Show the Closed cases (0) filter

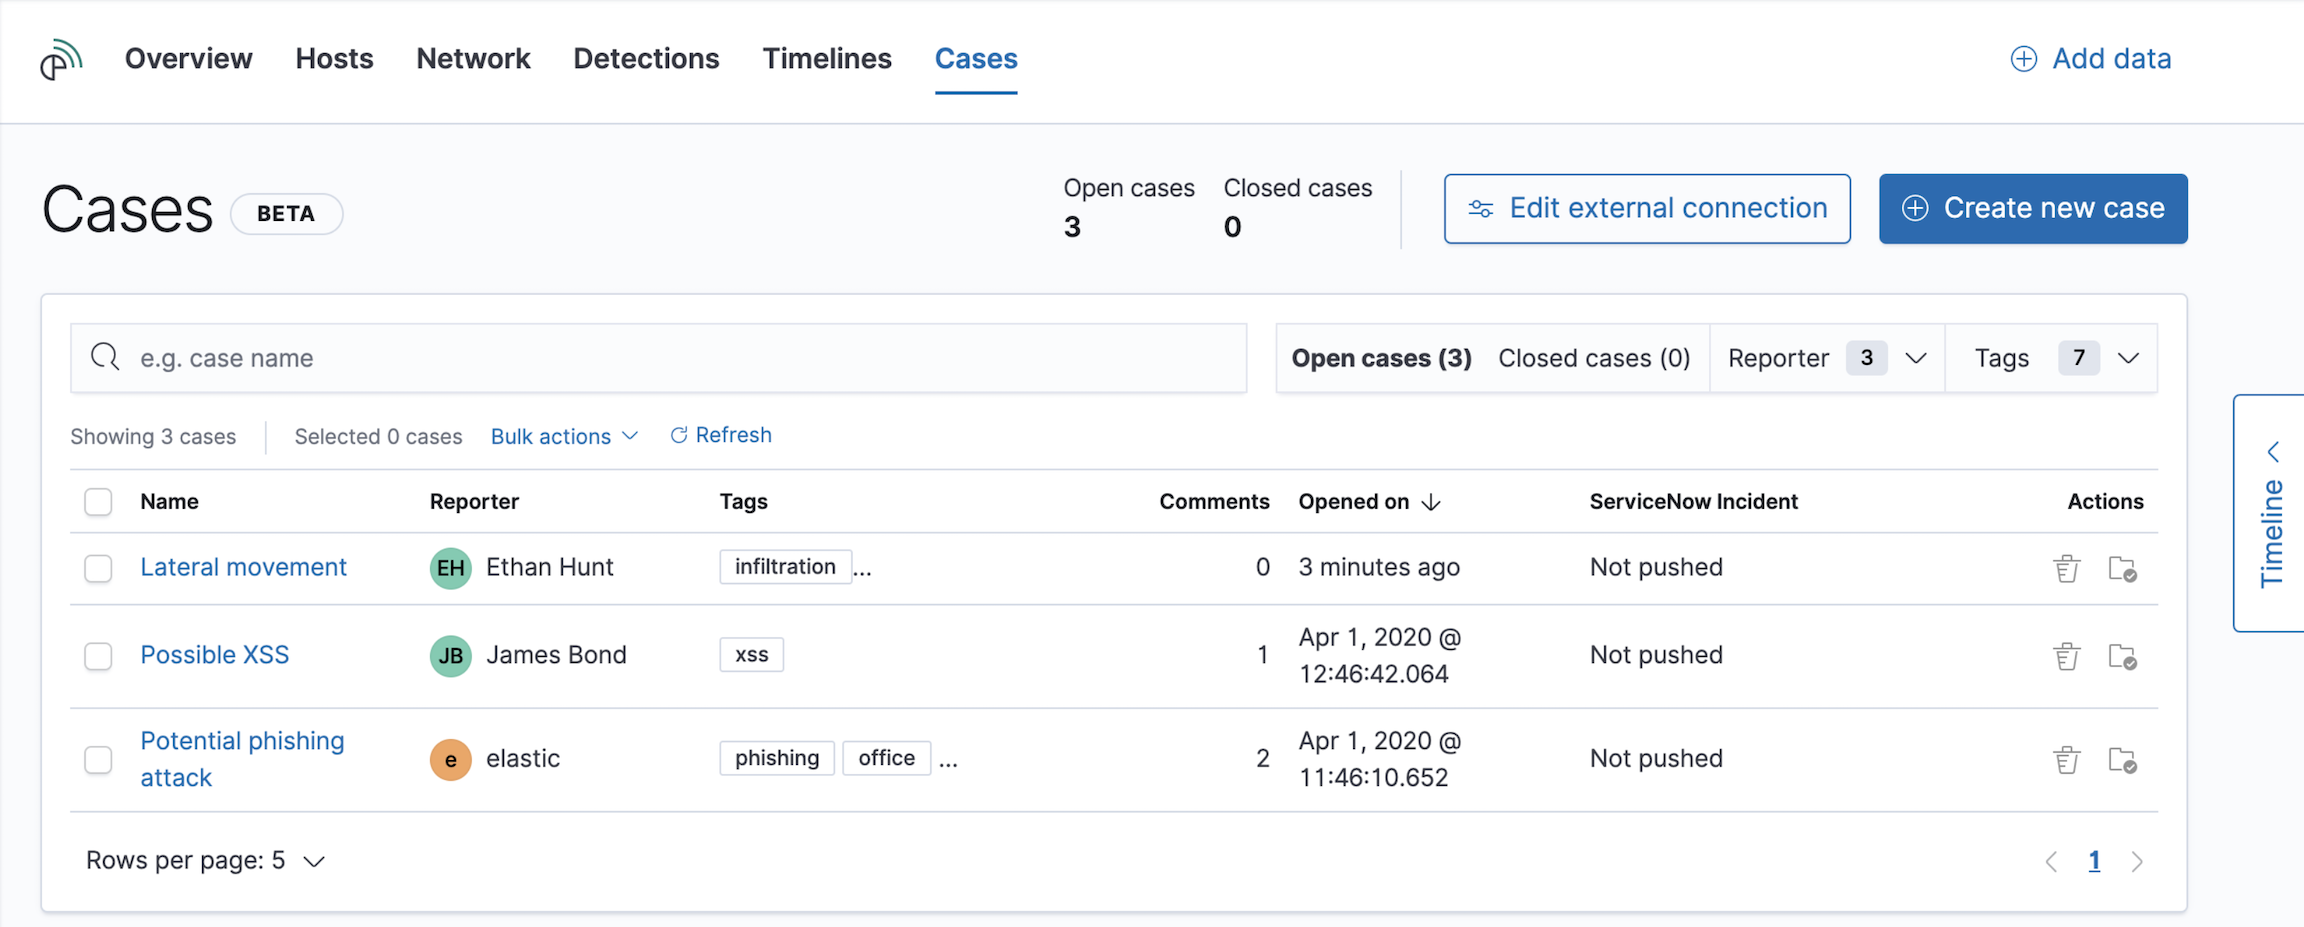pos(1593,358)
